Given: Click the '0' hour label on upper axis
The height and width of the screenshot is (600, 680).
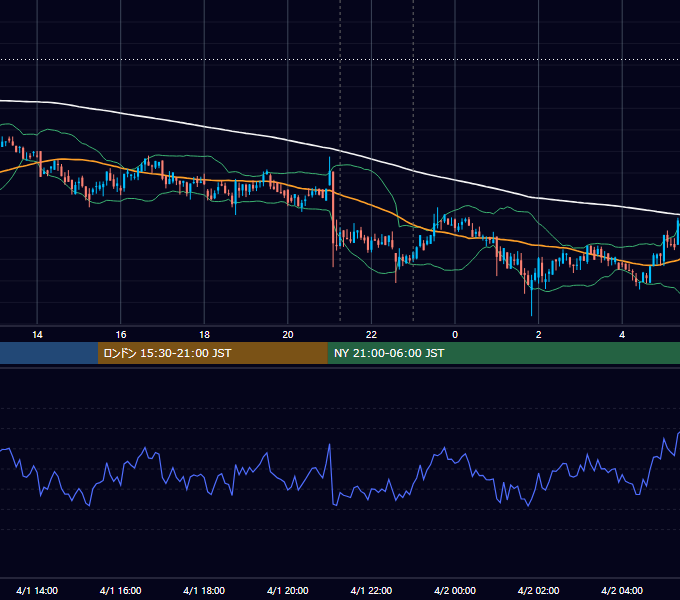Looking at the screenshot, I should 455,335.
